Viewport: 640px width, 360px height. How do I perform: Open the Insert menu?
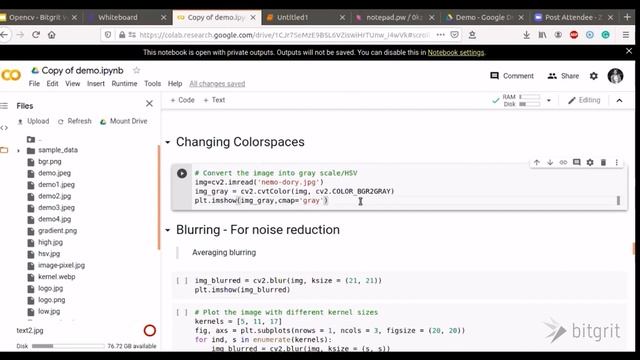[x=96, y=84]
